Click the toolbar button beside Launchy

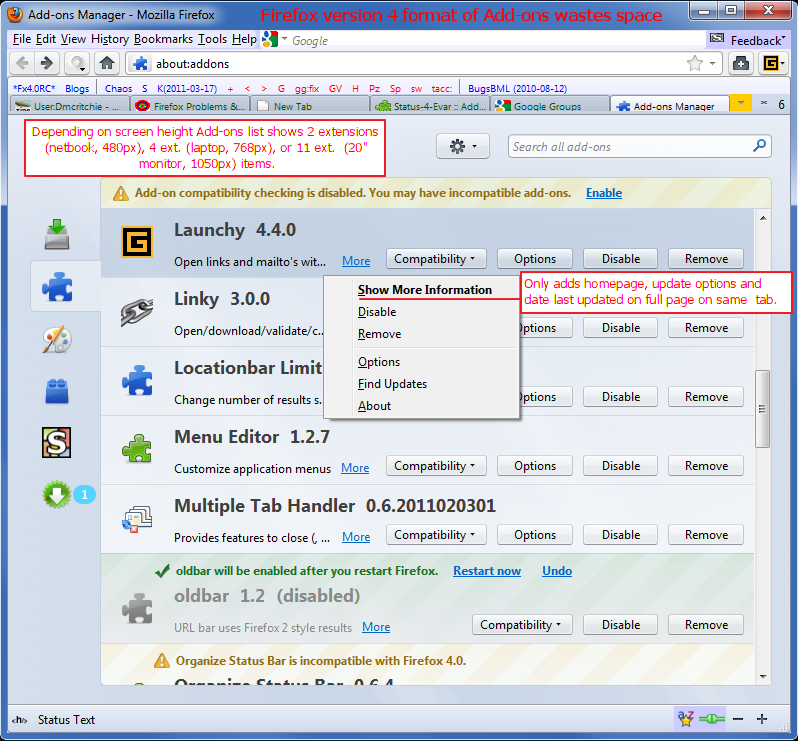pyautogui.click(x=741, y=64)
